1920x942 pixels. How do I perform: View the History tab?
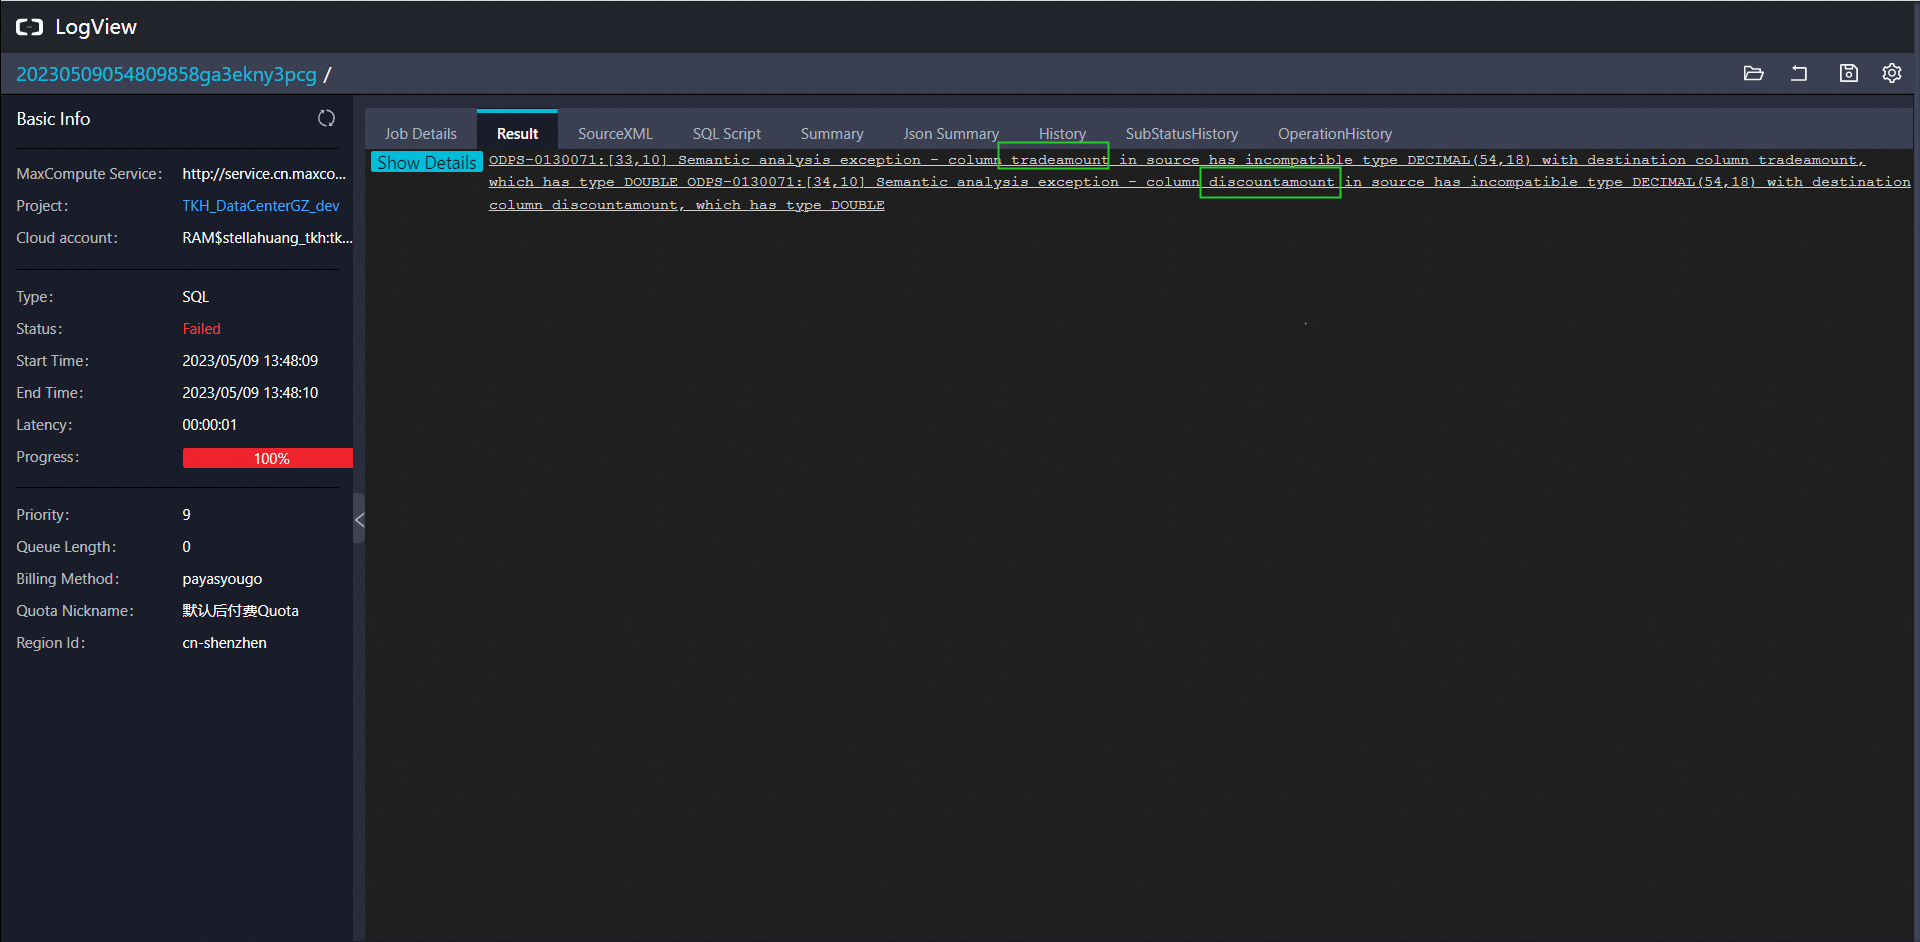1062,133
